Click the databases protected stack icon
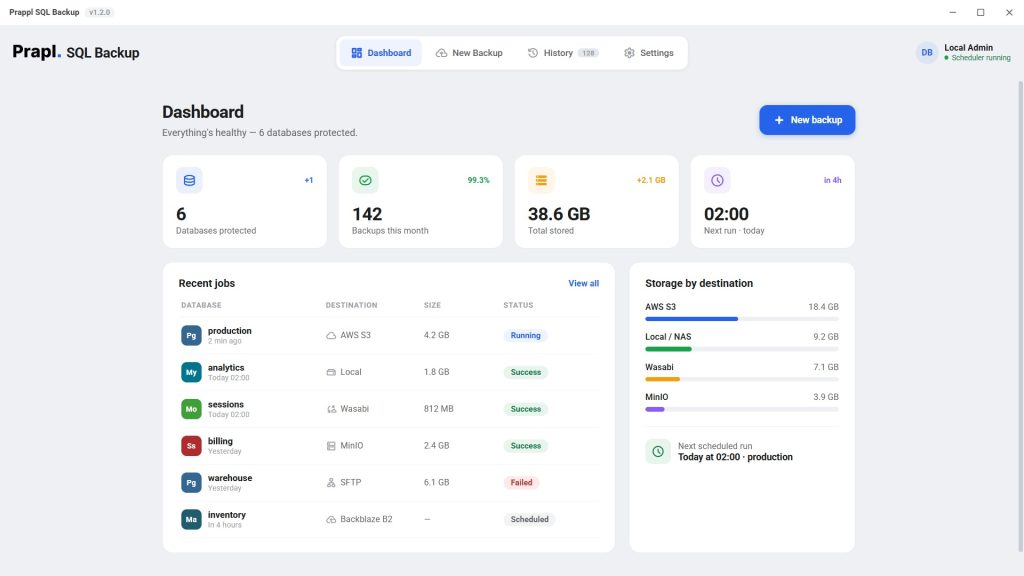Viewport: 1024px width, 576px height. [189, 180]
